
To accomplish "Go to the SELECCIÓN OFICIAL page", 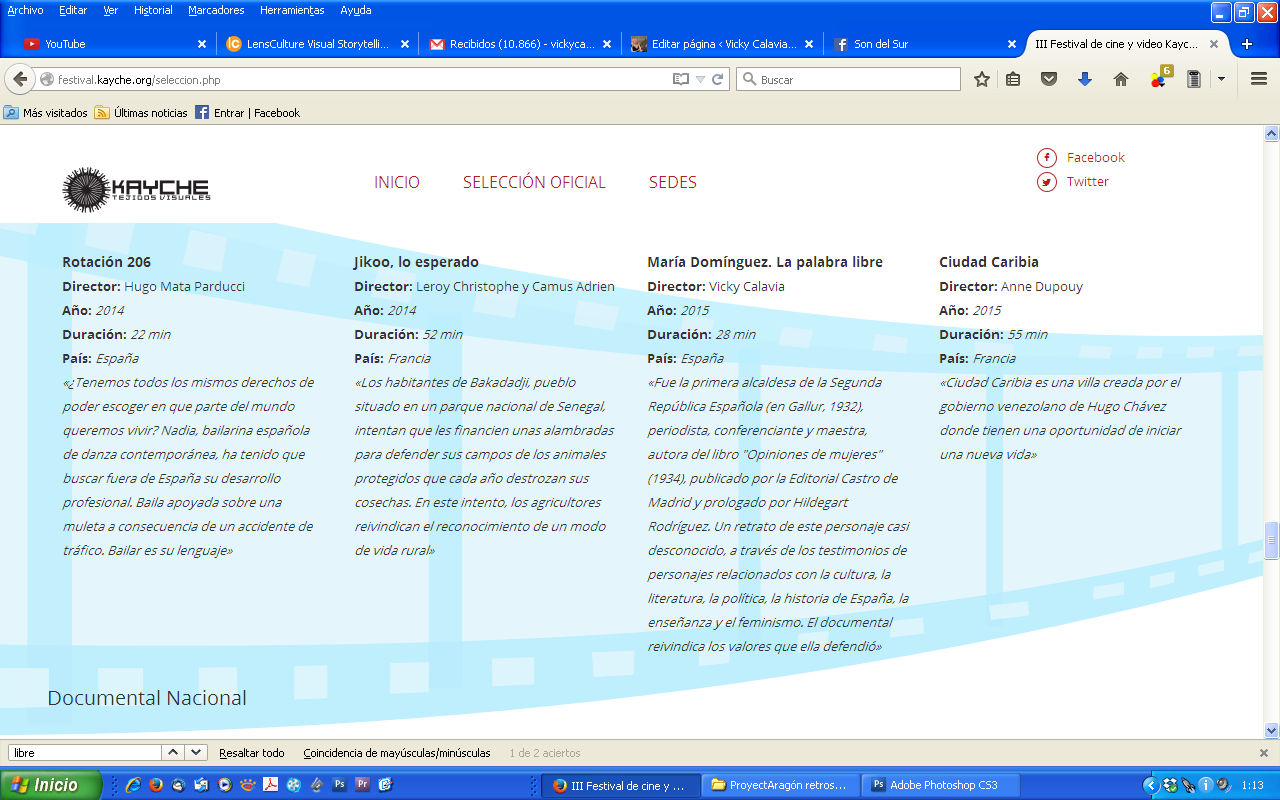I will tap(534, 182).
